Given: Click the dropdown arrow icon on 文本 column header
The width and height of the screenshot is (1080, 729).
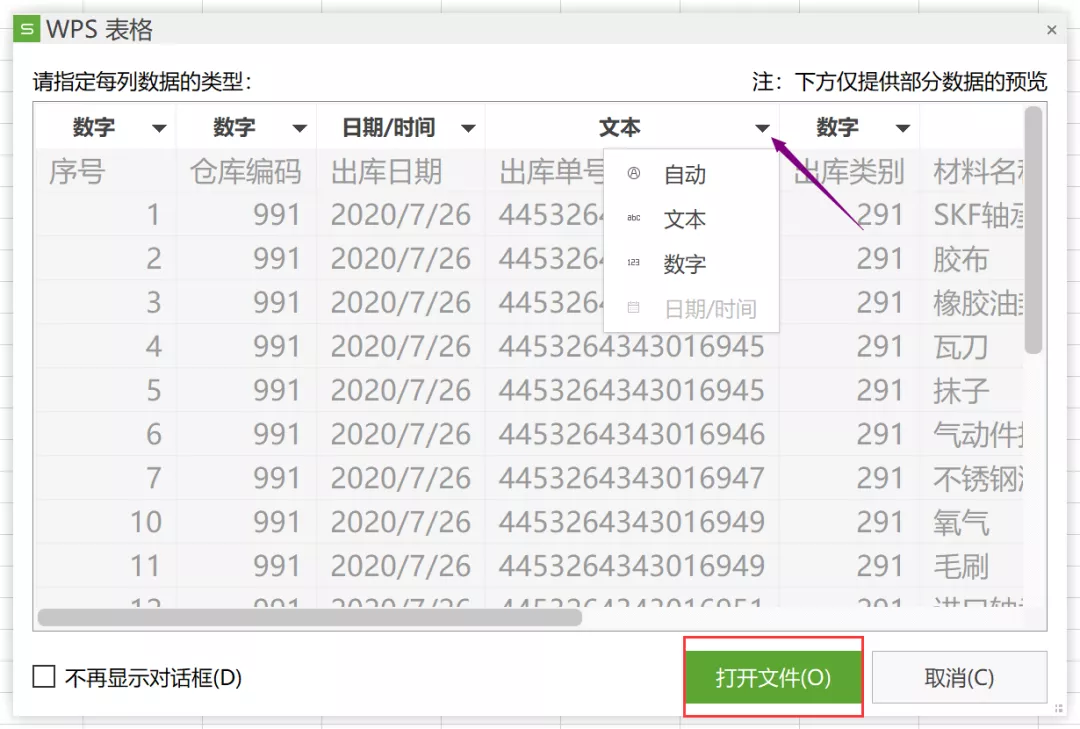Looking at the screenshot, I should point(762,128).
